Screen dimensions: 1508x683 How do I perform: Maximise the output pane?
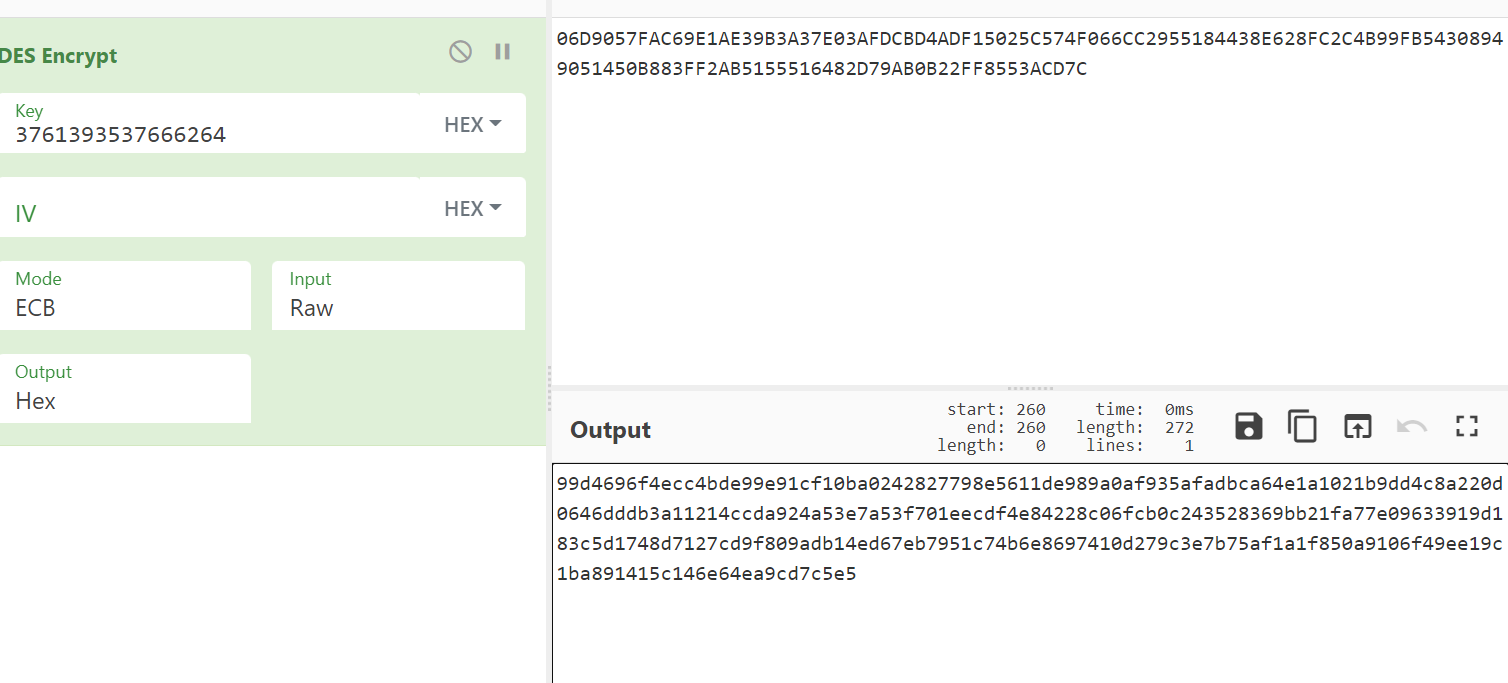click(1466, 427)
